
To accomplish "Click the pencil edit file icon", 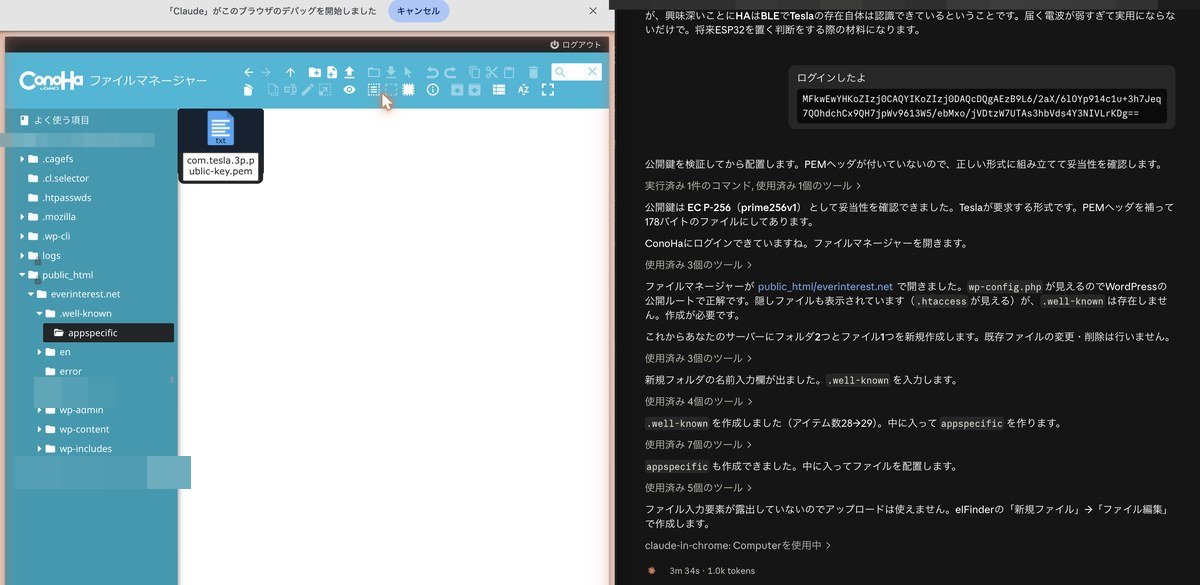I will click(x=307, y=90).
